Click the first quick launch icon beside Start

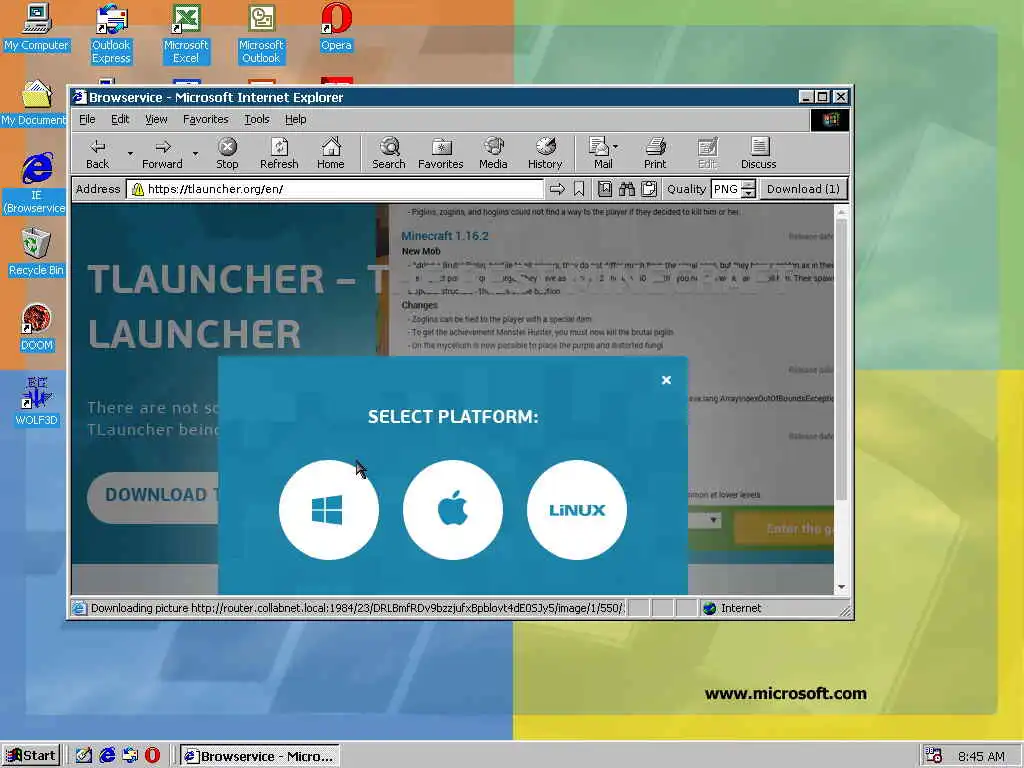tap(84, 756)
